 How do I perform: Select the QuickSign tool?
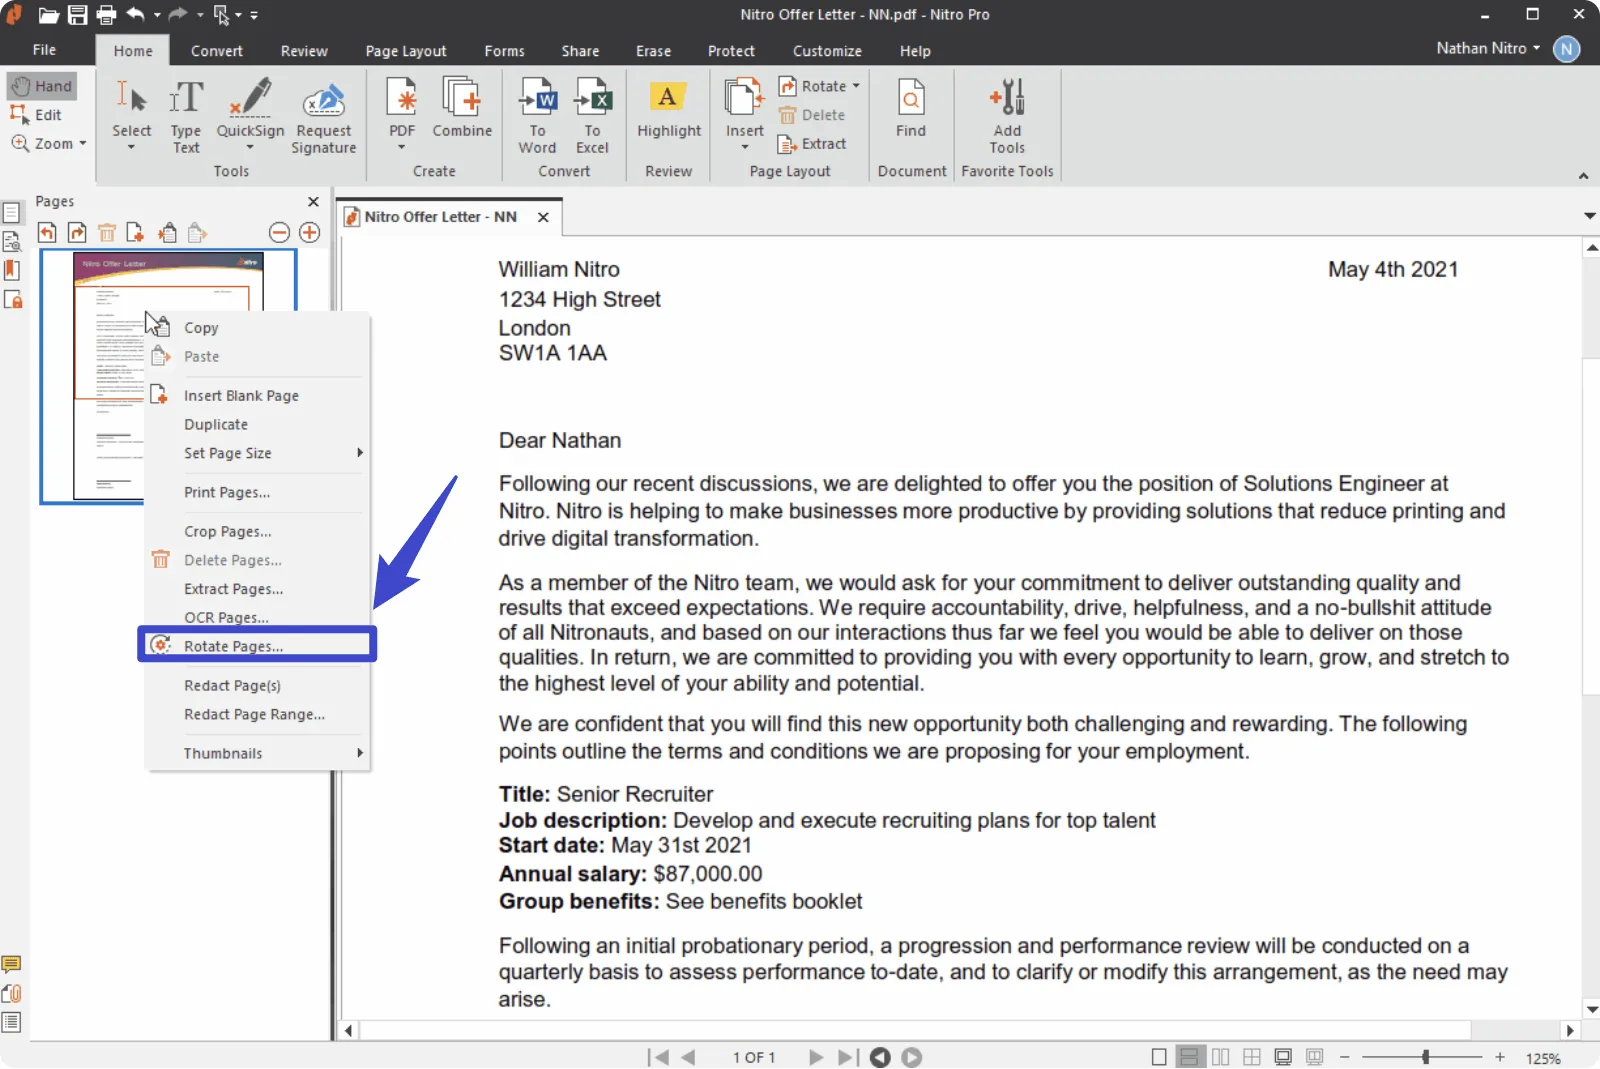point(249,113)
